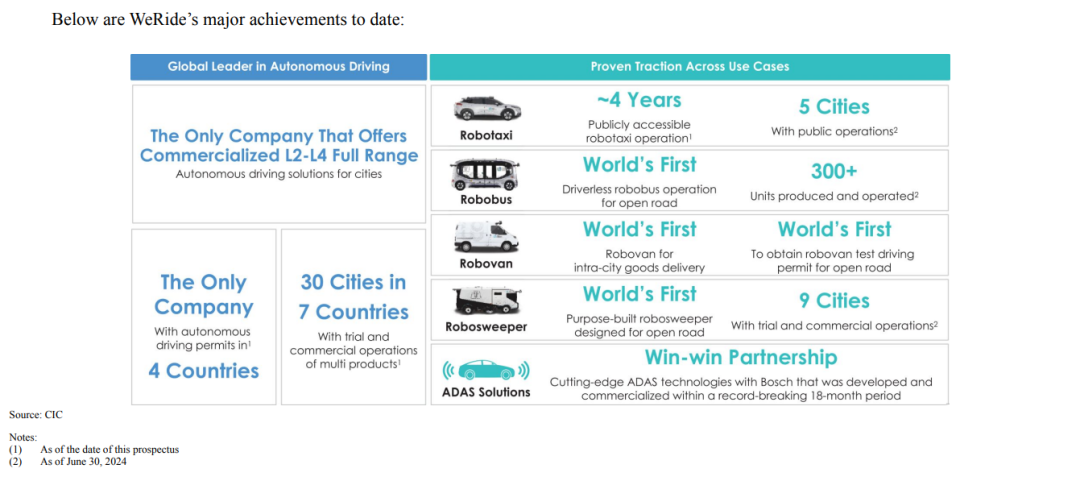The image size is (1080, 481).
Task: Click the '9 Cities' figure
Action: pyautogui.click(x=833, y=300)
